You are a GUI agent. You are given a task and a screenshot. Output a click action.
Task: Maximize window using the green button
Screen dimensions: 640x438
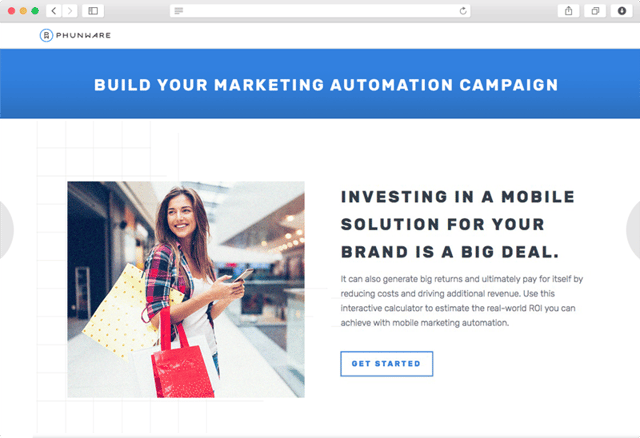35,11
